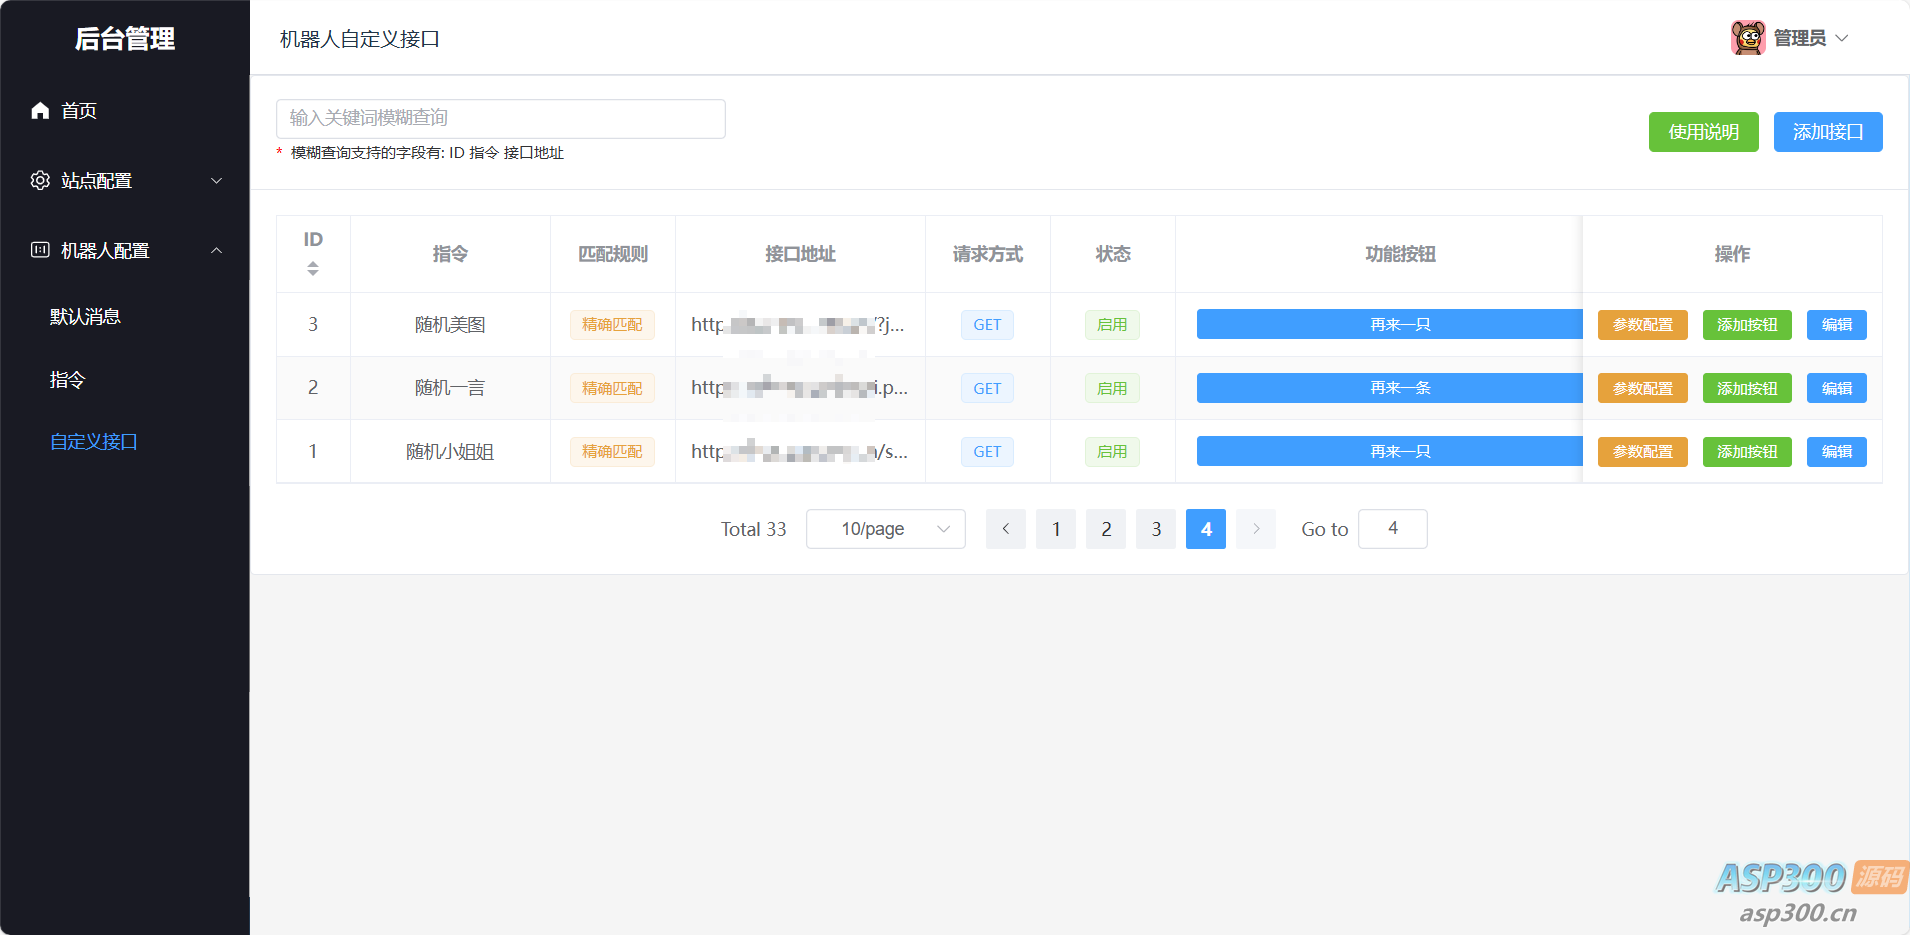1910x935 pixels.
Task: Select the 指令 sidebar menu item
Action: [x=68, y=380]
